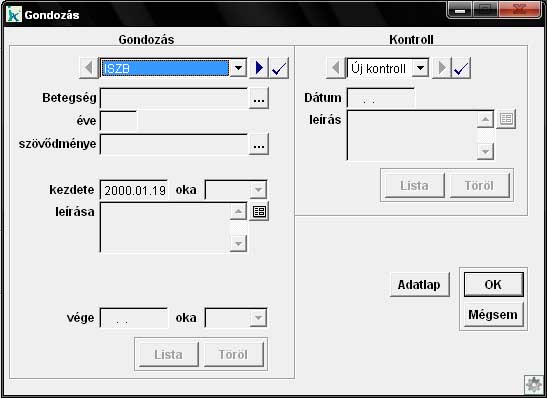The image size is (547, 398).
Task: Click the szövődménye input field
Action: [x=174, y=144]
